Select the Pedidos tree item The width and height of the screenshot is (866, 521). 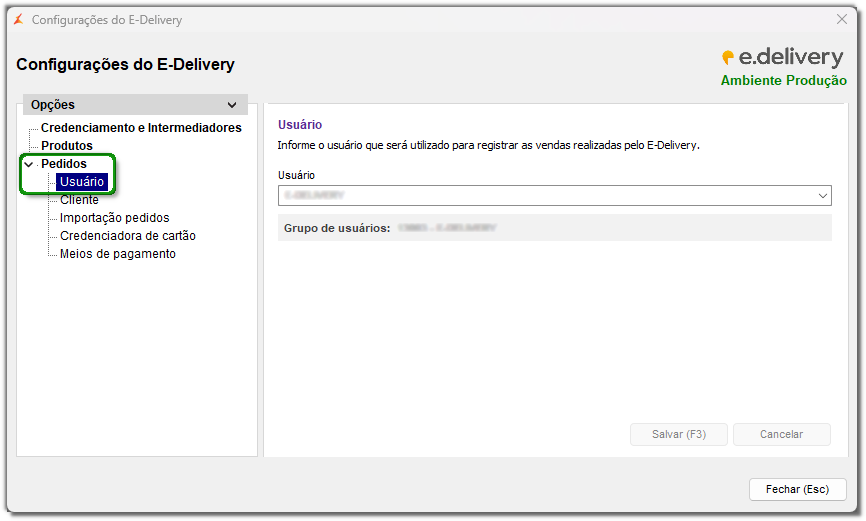click(64, 164)
